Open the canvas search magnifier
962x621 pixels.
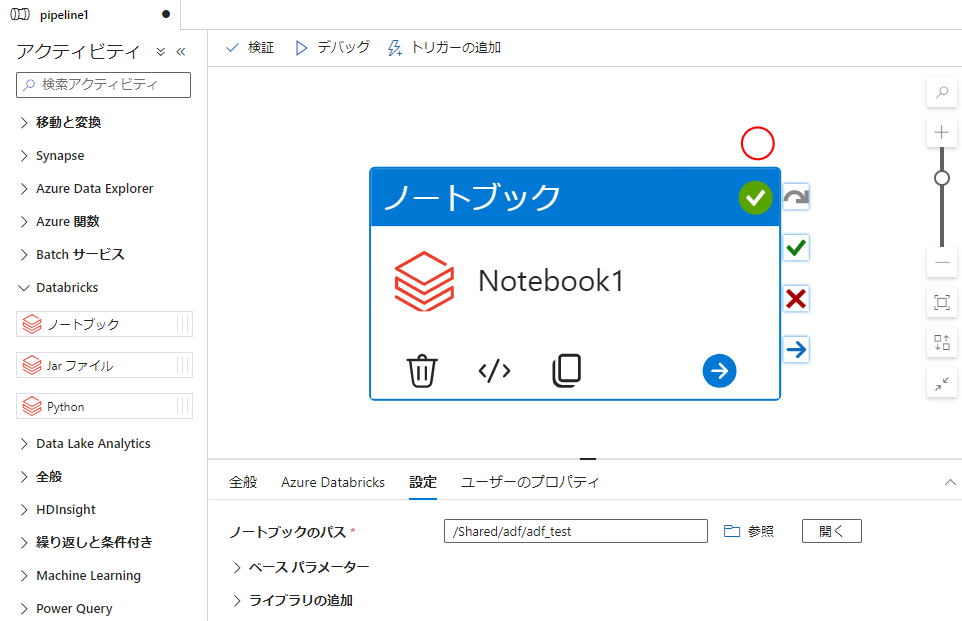pyautogui.click(x=942, y=93)
